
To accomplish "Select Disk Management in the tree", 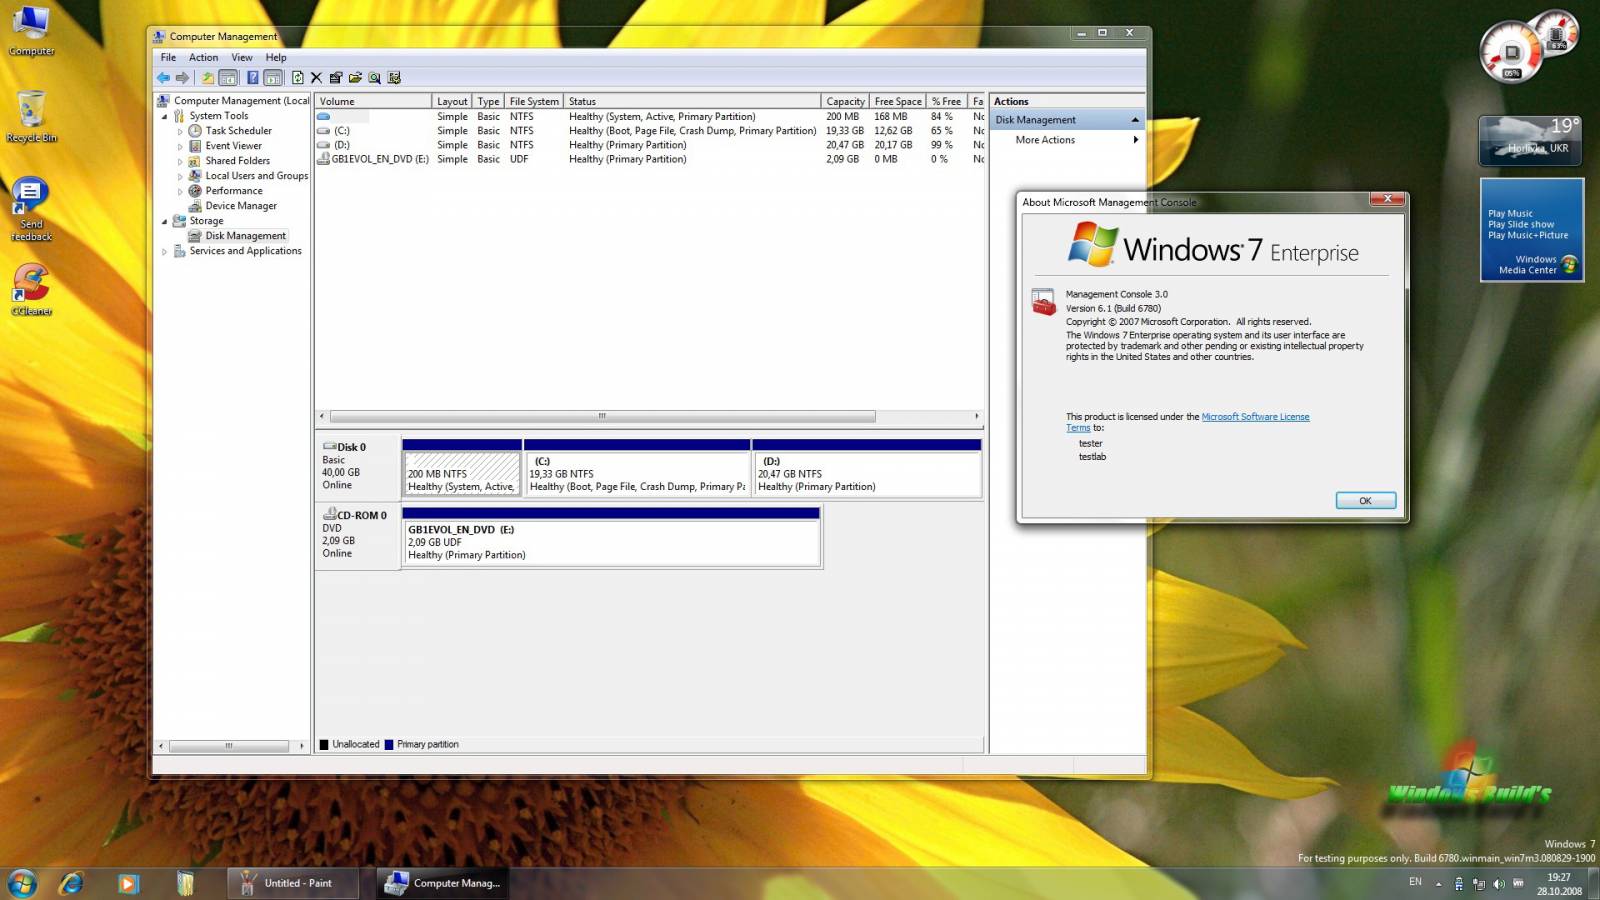I will click(x=245, y=236).
